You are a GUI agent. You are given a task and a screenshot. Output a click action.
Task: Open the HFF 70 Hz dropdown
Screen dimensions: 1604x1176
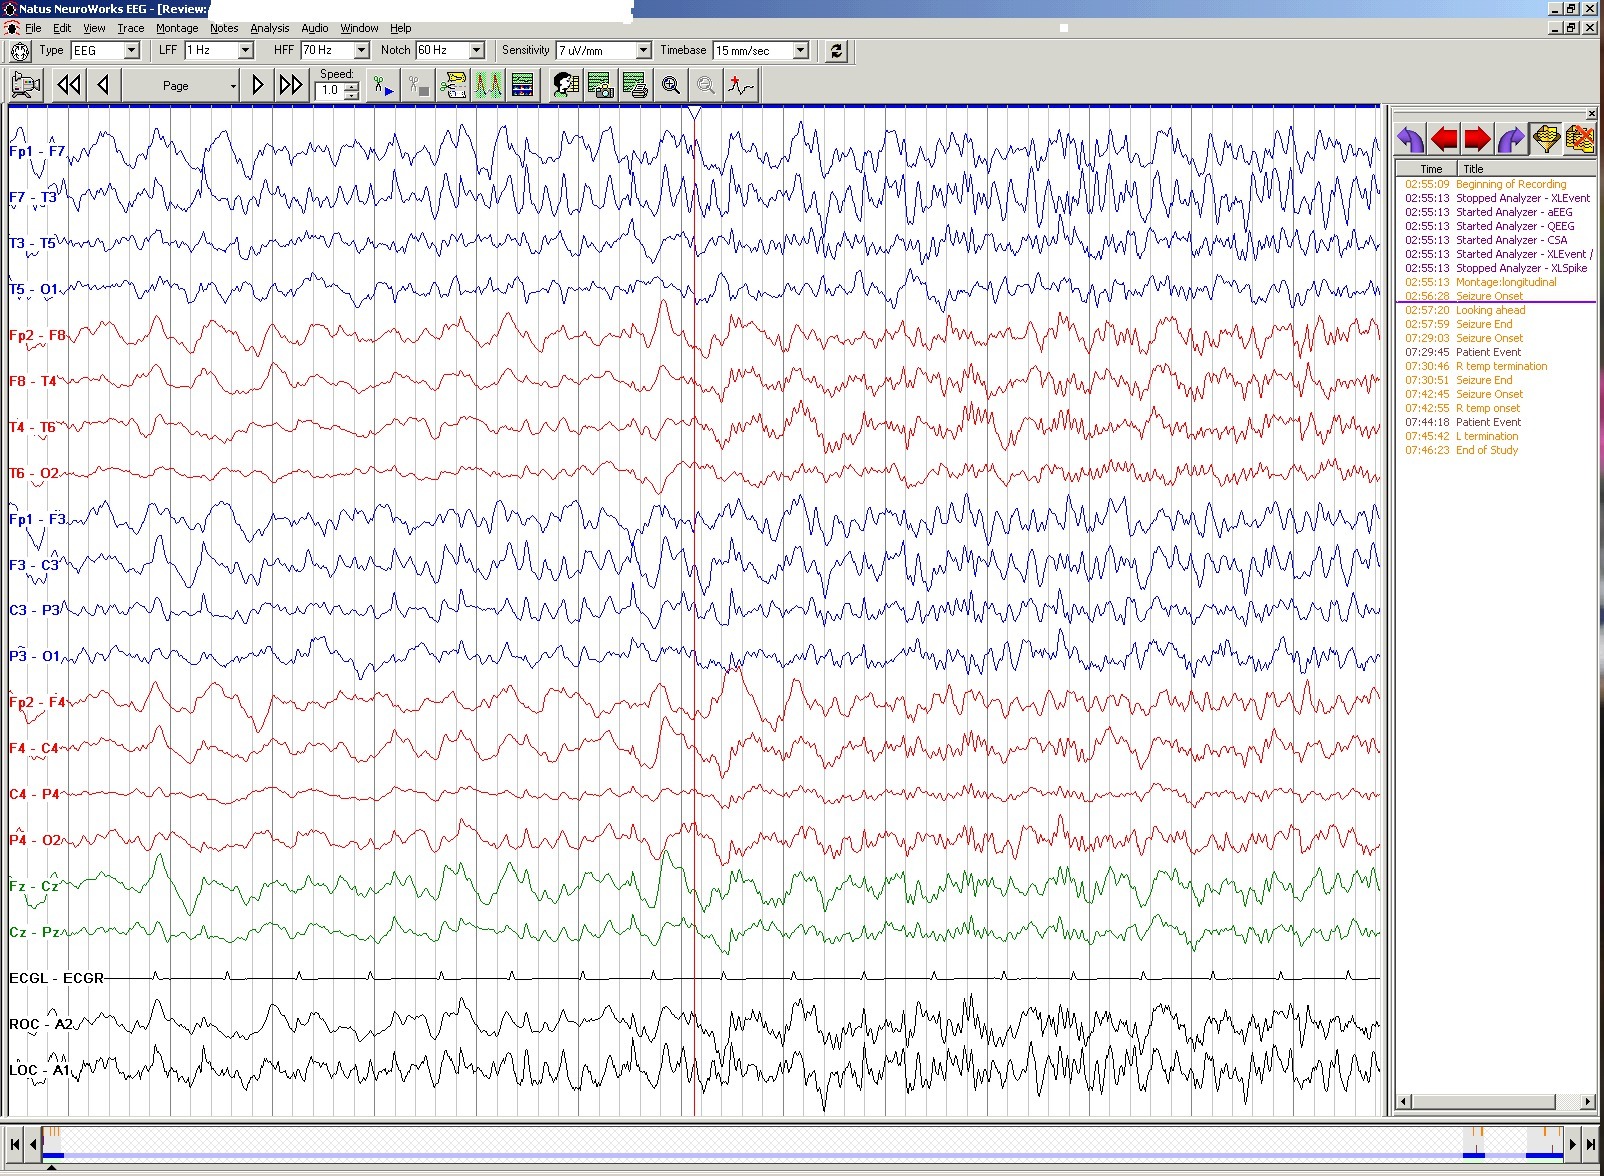[x=361, y=51]
